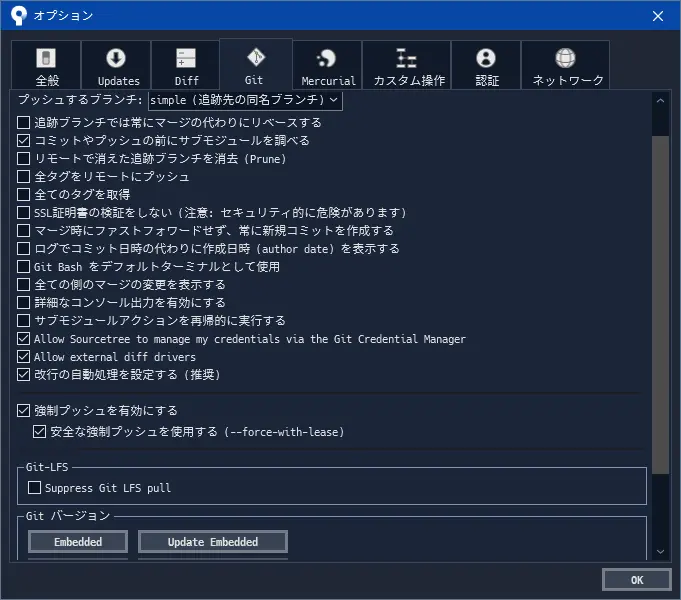Click the scrollbar down arrow
681x600 pixels.
pos(661,551)
